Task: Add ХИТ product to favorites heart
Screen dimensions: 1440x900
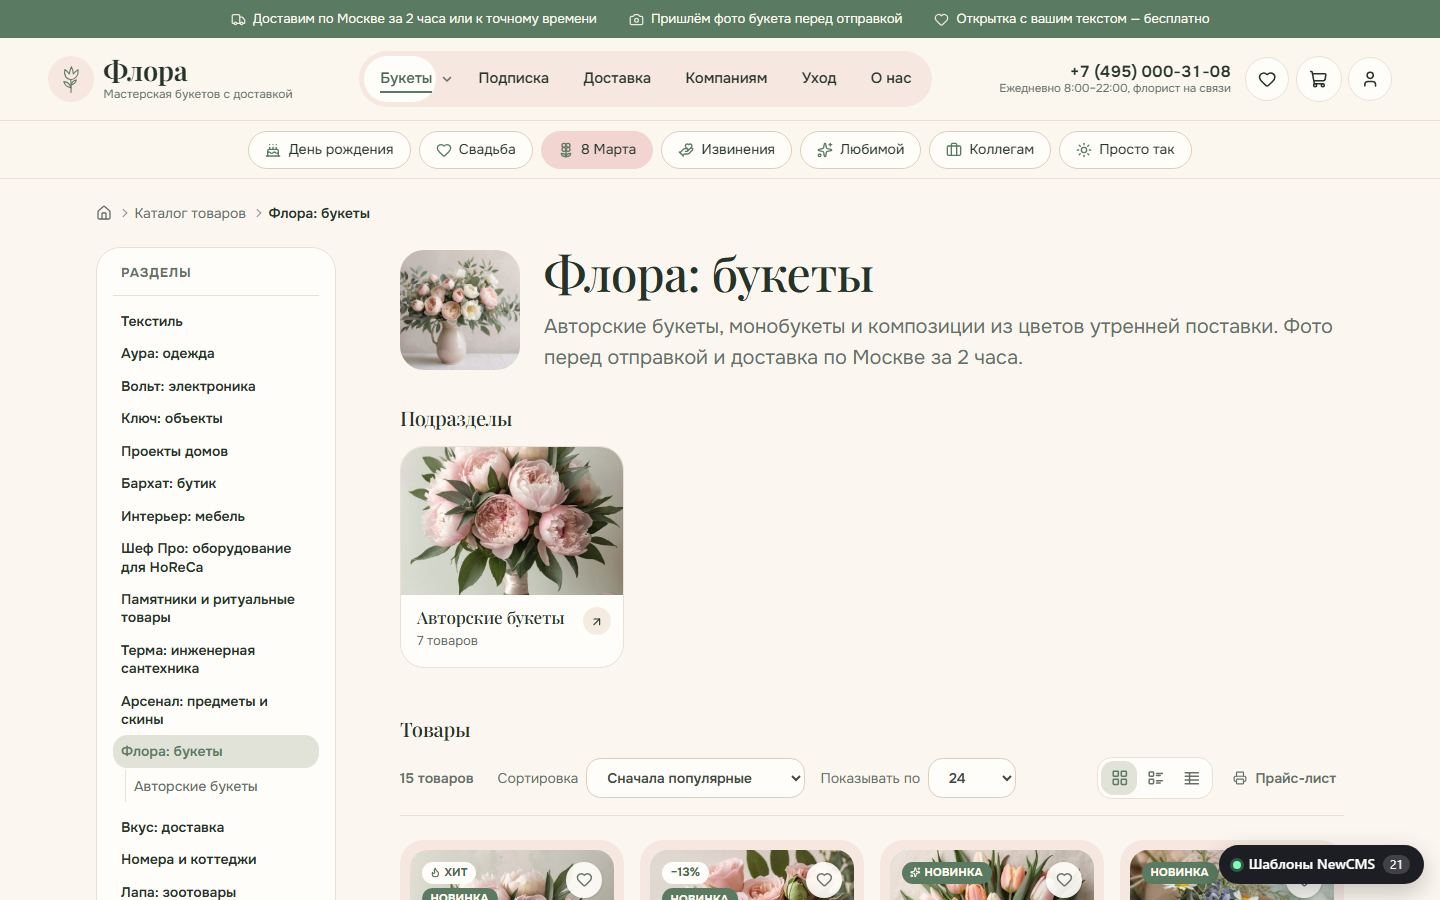Action: pos(584,880)
